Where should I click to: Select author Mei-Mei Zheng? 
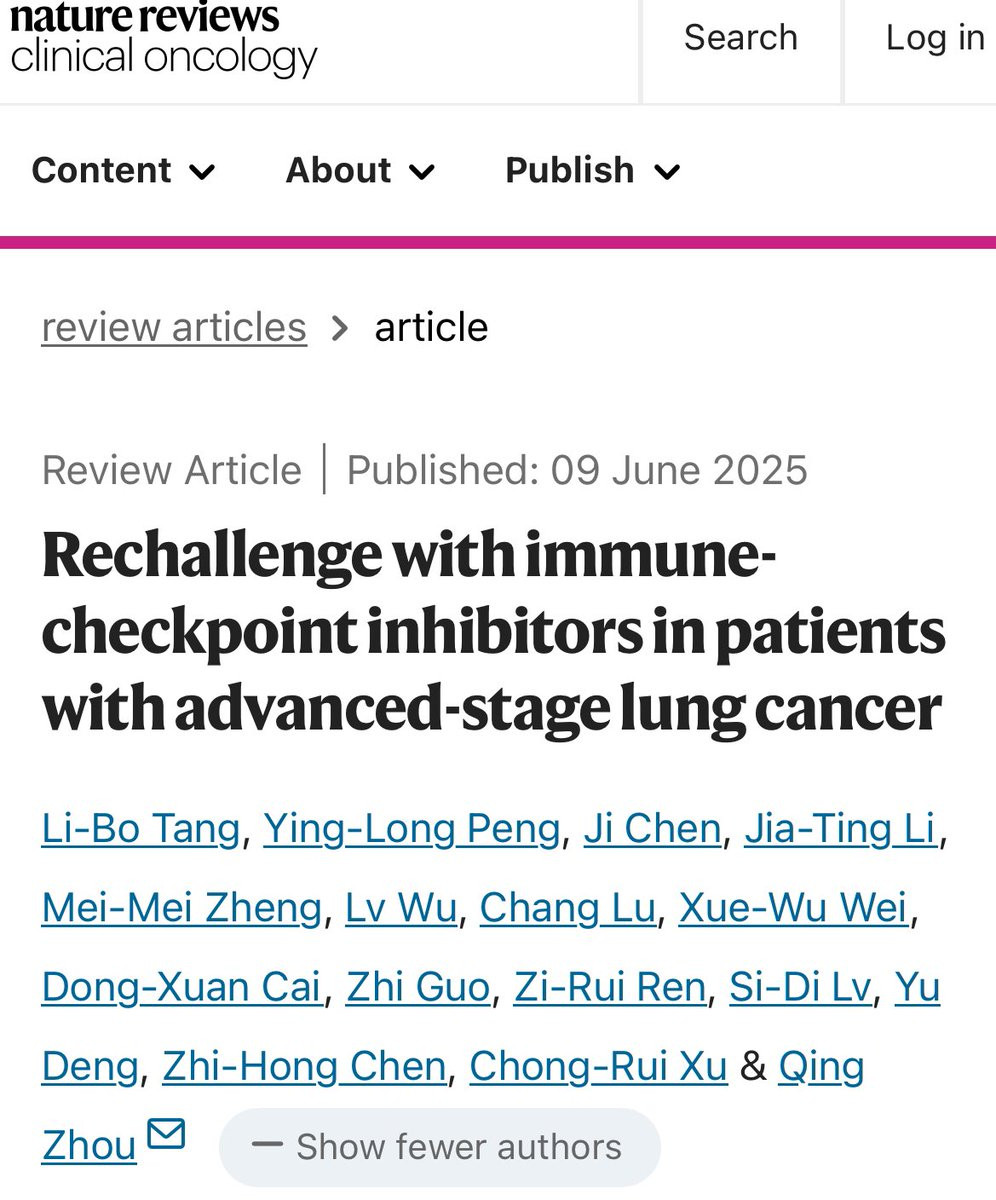[x=181, y=907]
